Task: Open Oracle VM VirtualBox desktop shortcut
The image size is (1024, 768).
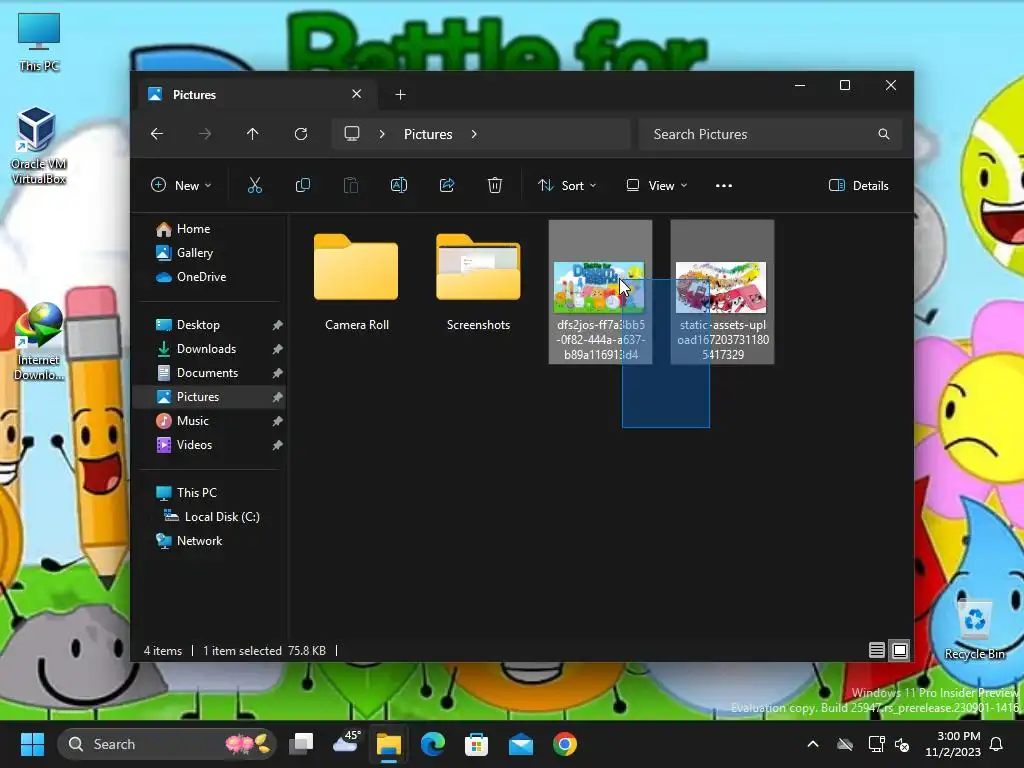Action: tap(38, 145)
